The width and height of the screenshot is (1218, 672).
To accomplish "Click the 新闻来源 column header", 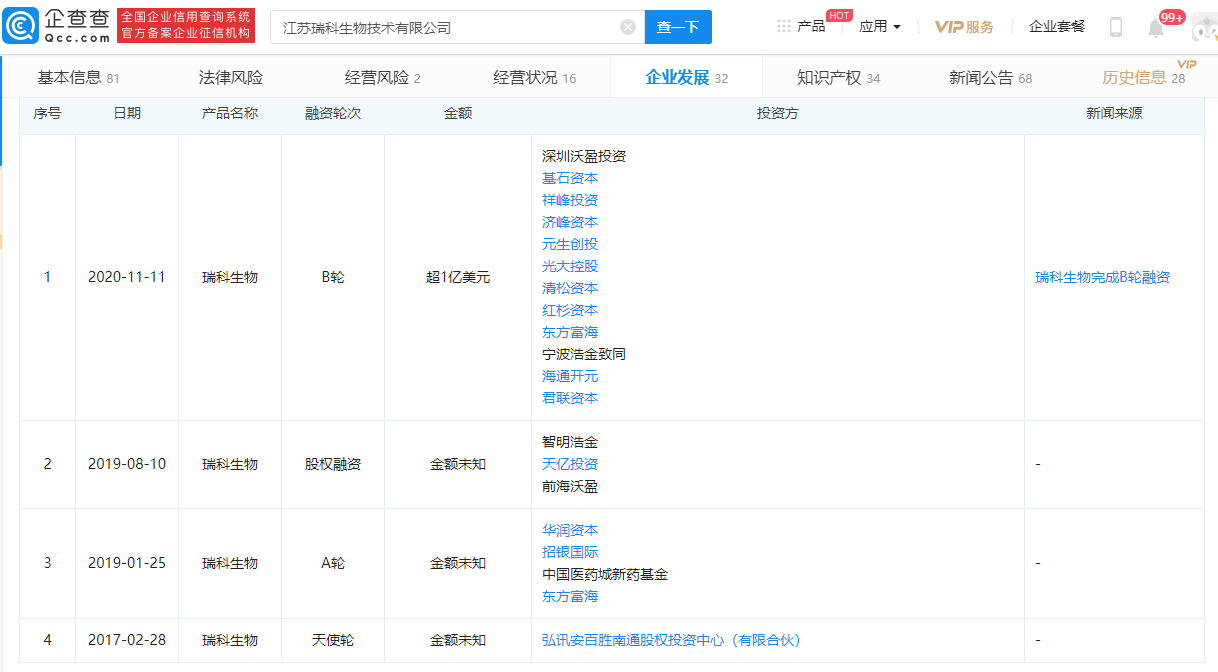I will 1114,113.
